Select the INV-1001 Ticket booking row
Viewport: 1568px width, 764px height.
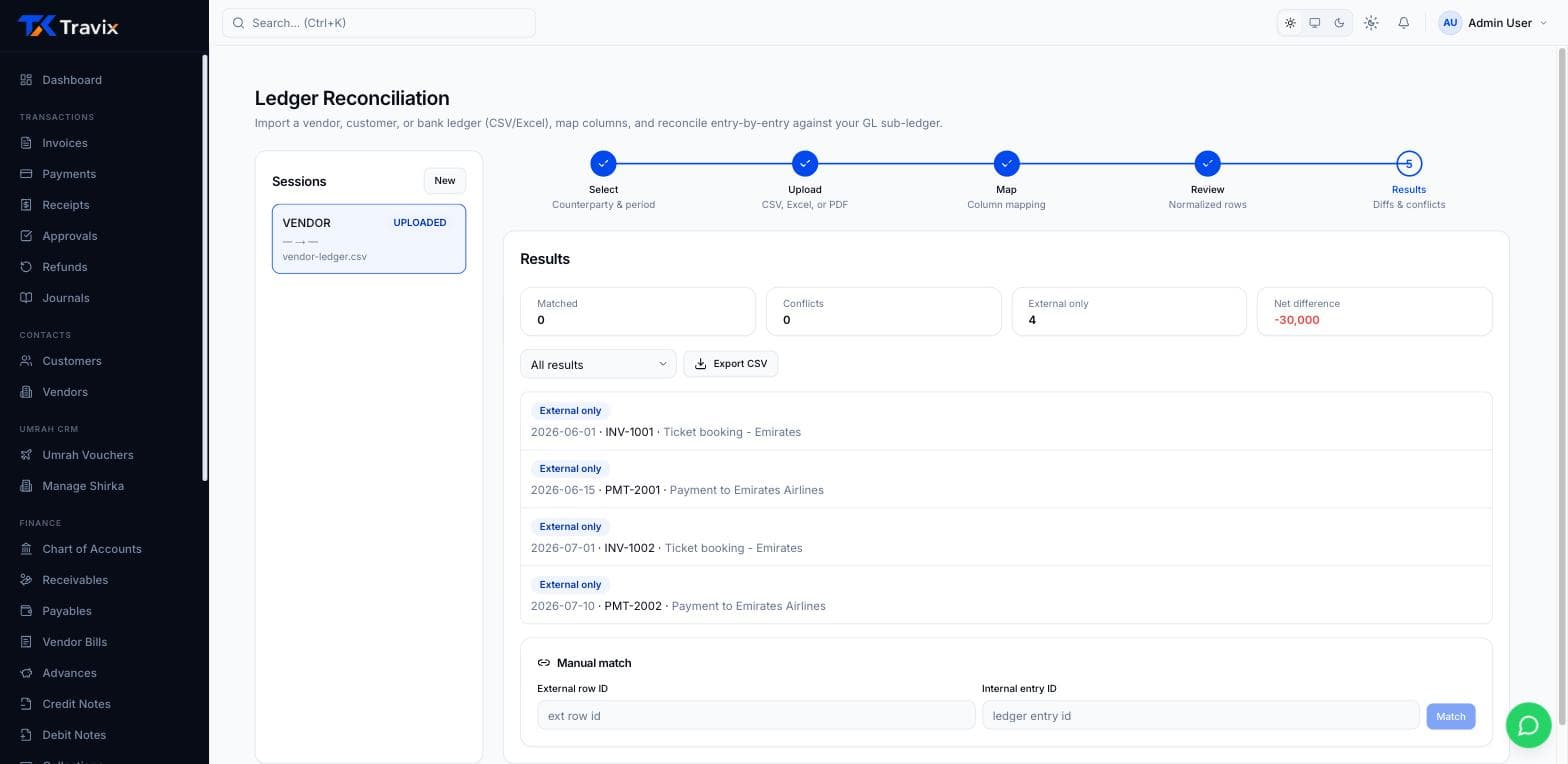(1006, 421)
